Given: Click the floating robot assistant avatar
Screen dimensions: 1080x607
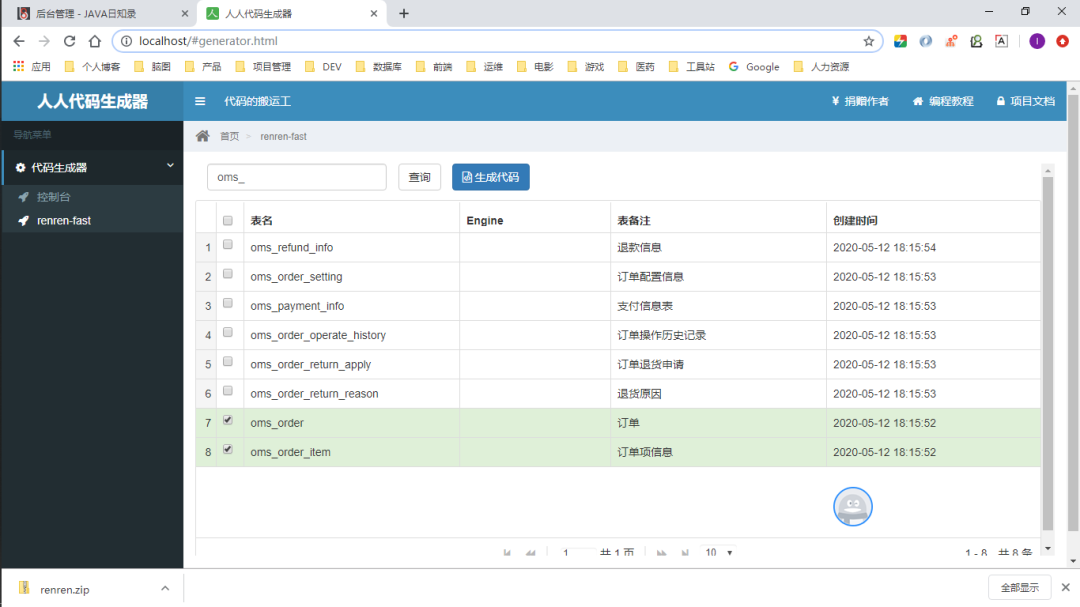Looking at the screenshot, I should click(x=852, y=507).
